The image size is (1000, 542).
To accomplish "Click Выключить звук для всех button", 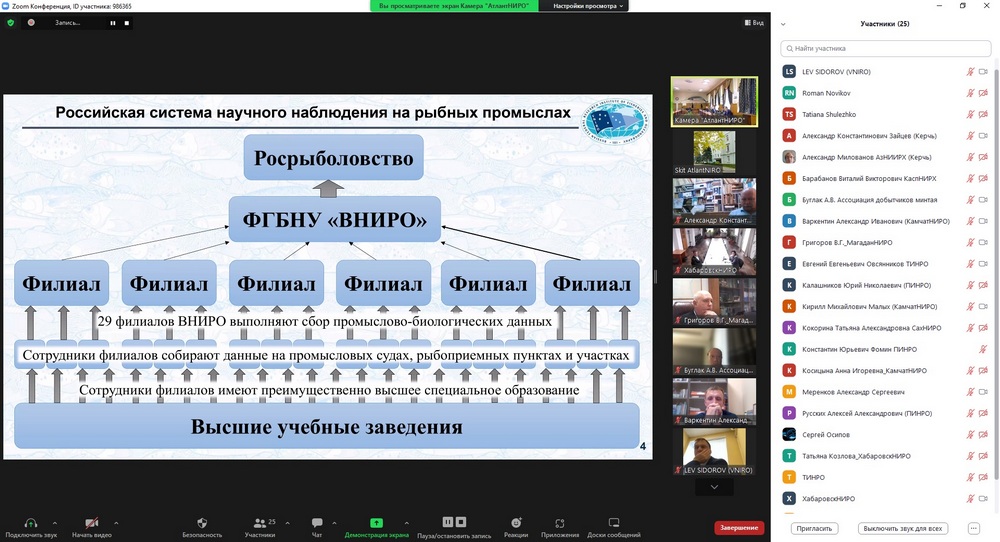I will coord(902,529).
